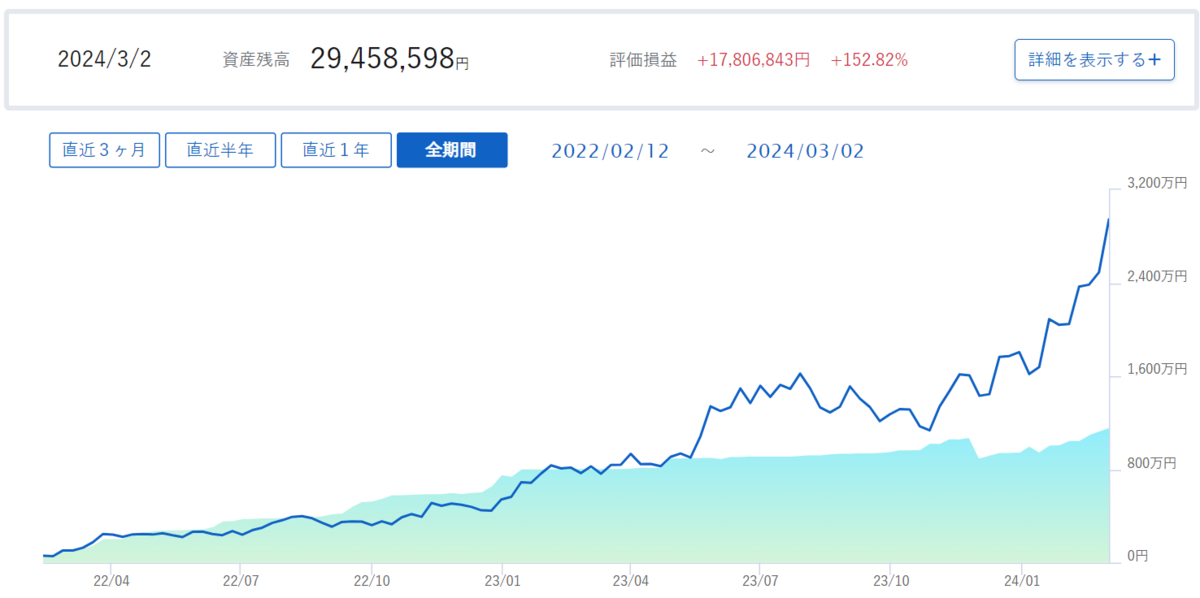Viewport: 1200px width, 598px height.
Task: Click the start date 2022/02/12
Action: pyautogui.click(x=611, y=151)
